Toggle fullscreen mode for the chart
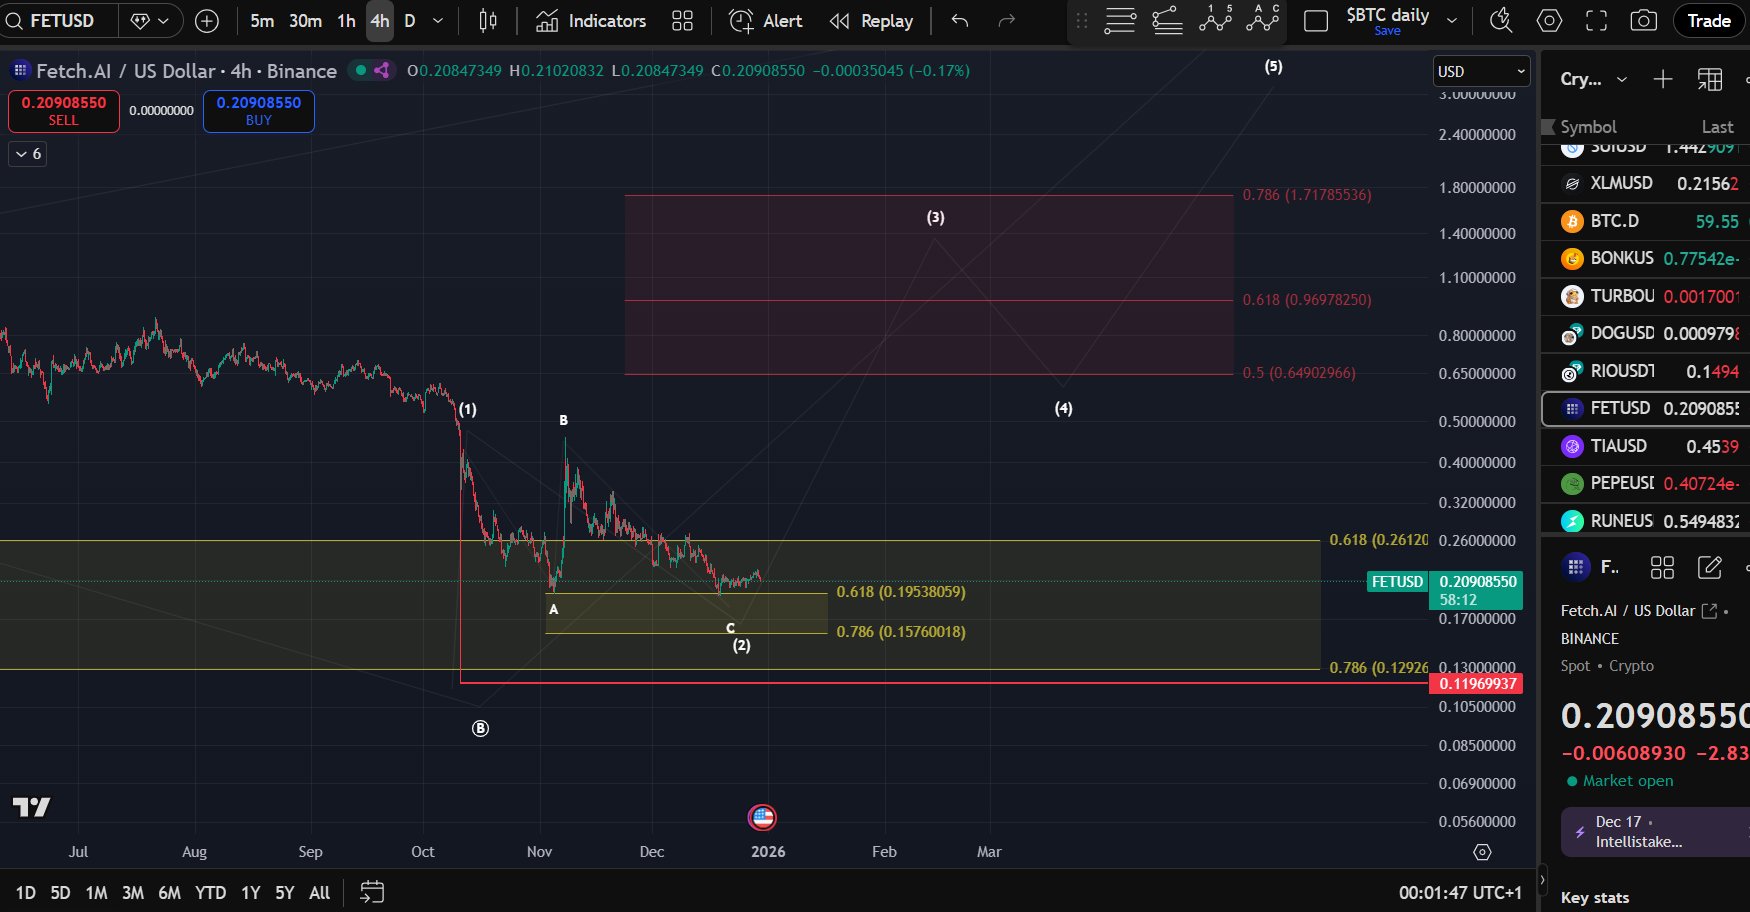Viewport: 1750px width, 912px height. [1597, 21]
